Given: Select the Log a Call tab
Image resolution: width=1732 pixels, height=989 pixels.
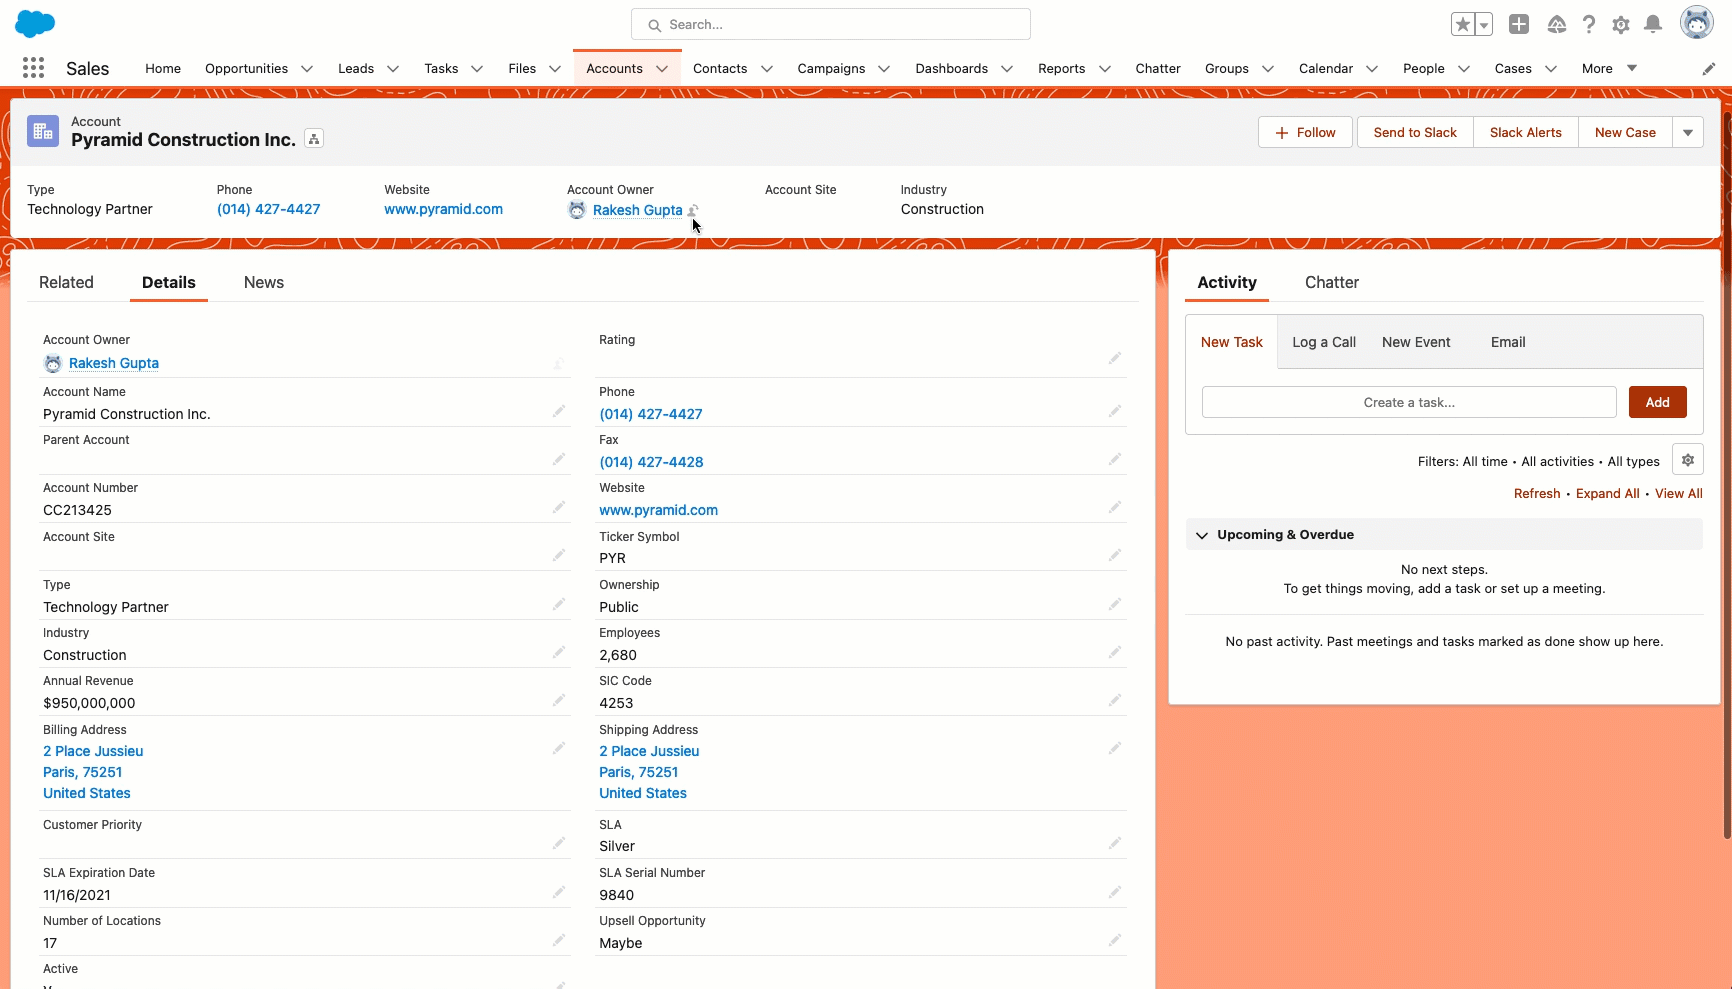Looking at the screenshot, I should point(1324,342).
